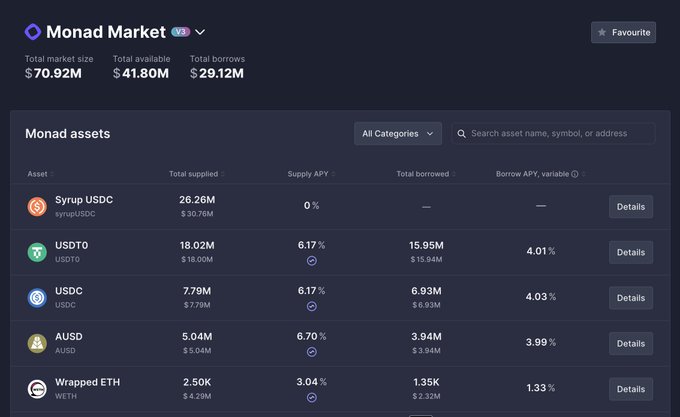The height and width of the screenshot is (417, 680).
Task: Click incentives icon under AUSD supply APY
Action: (312, 352)
